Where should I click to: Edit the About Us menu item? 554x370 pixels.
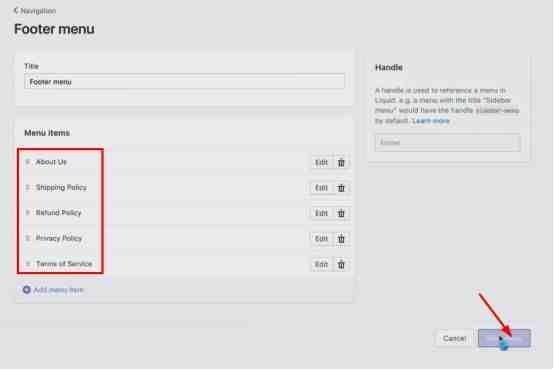(321, 163)
